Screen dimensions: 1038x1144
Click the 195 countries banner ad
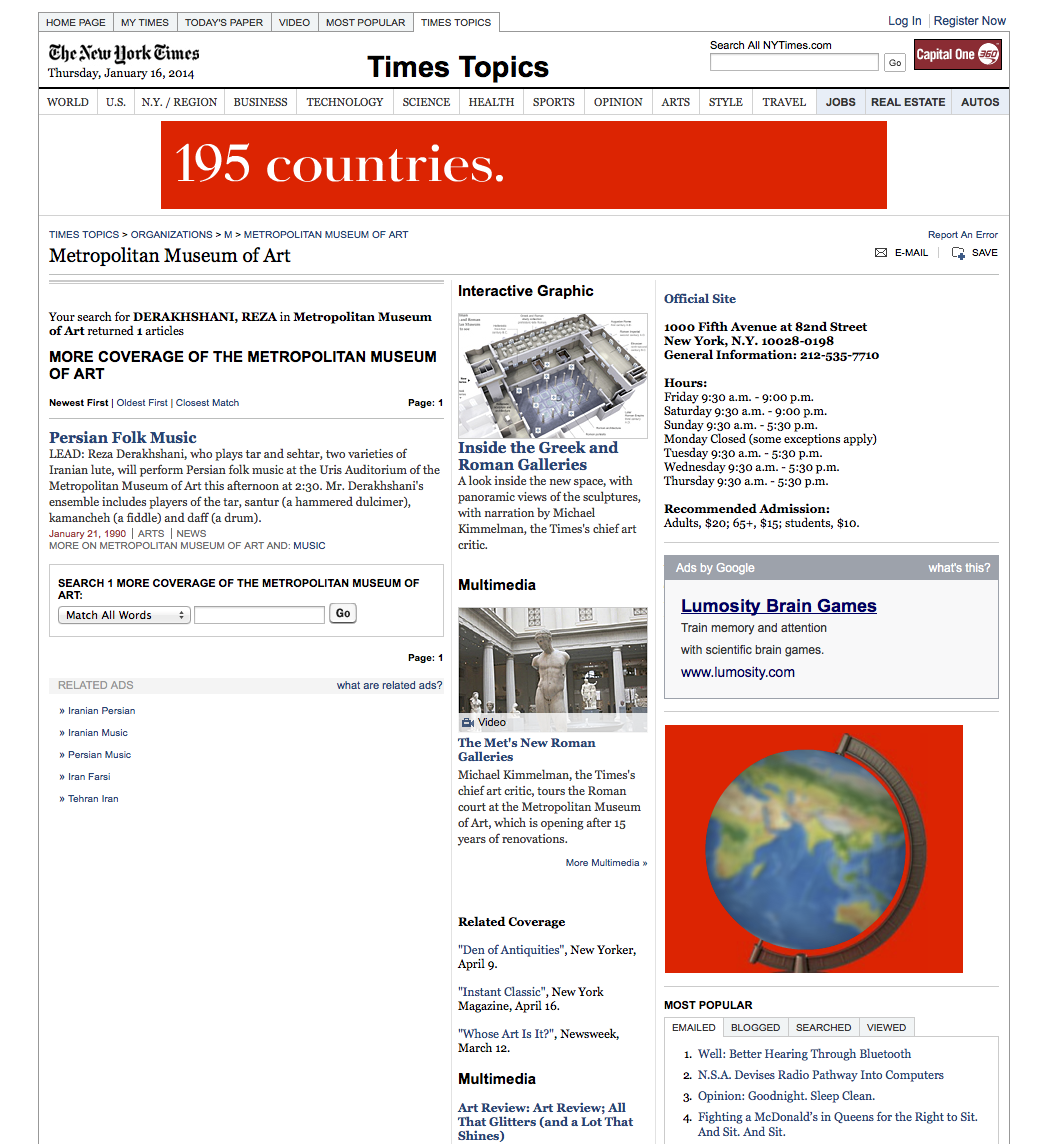(x=524, y=165)
